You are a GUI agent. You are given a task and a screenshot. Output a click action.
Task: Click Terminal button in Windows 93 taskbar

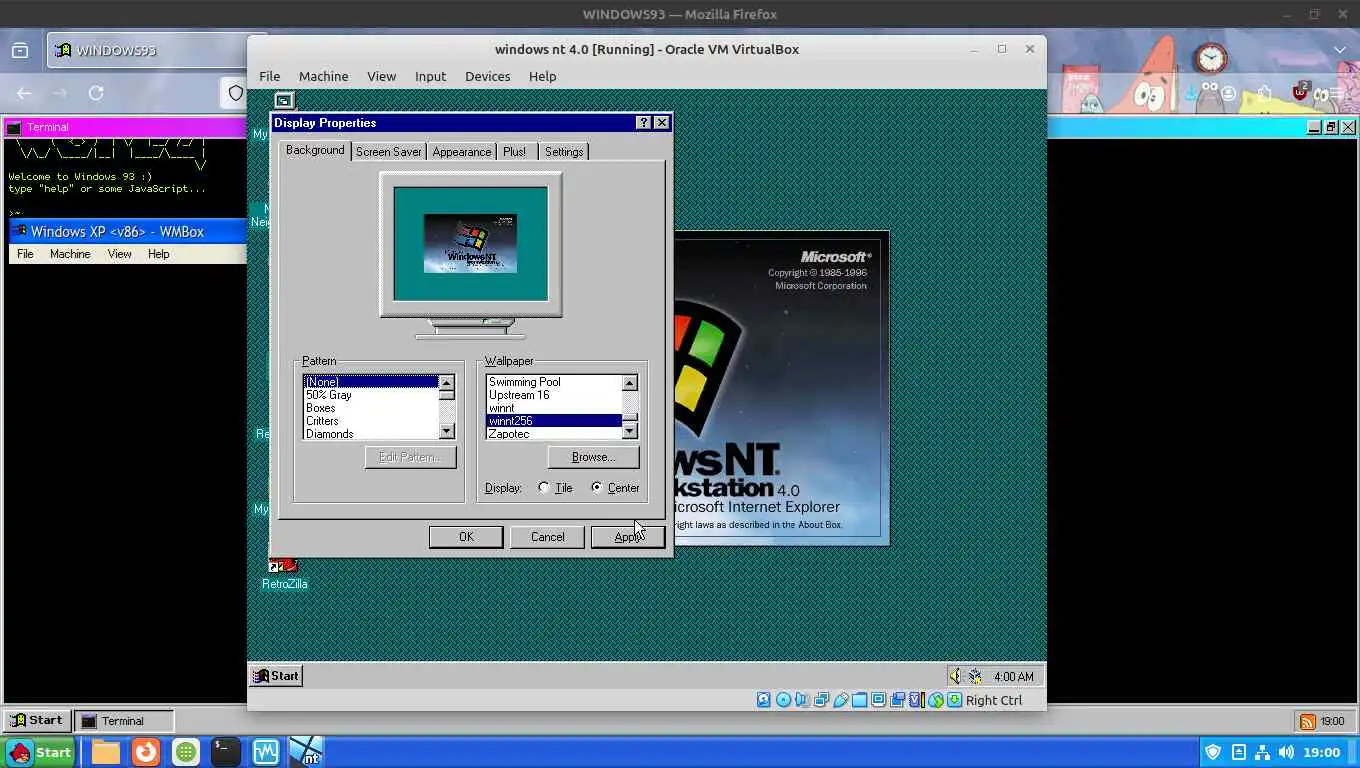click(124, 721)
